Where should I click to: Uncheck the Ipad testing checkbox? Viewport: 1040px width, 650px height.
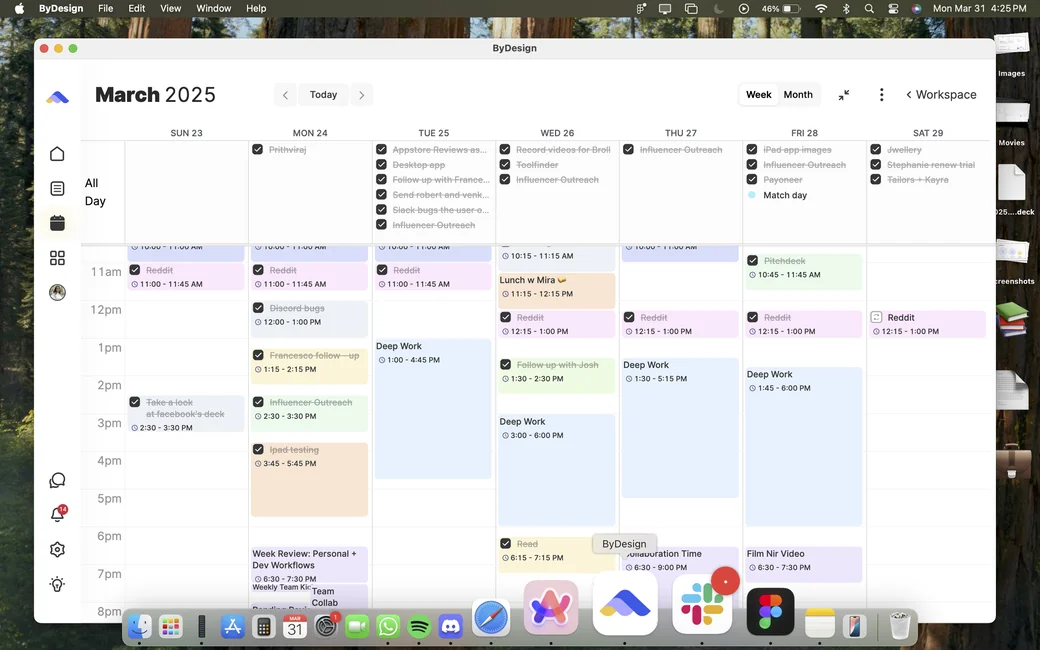(258, 449)
